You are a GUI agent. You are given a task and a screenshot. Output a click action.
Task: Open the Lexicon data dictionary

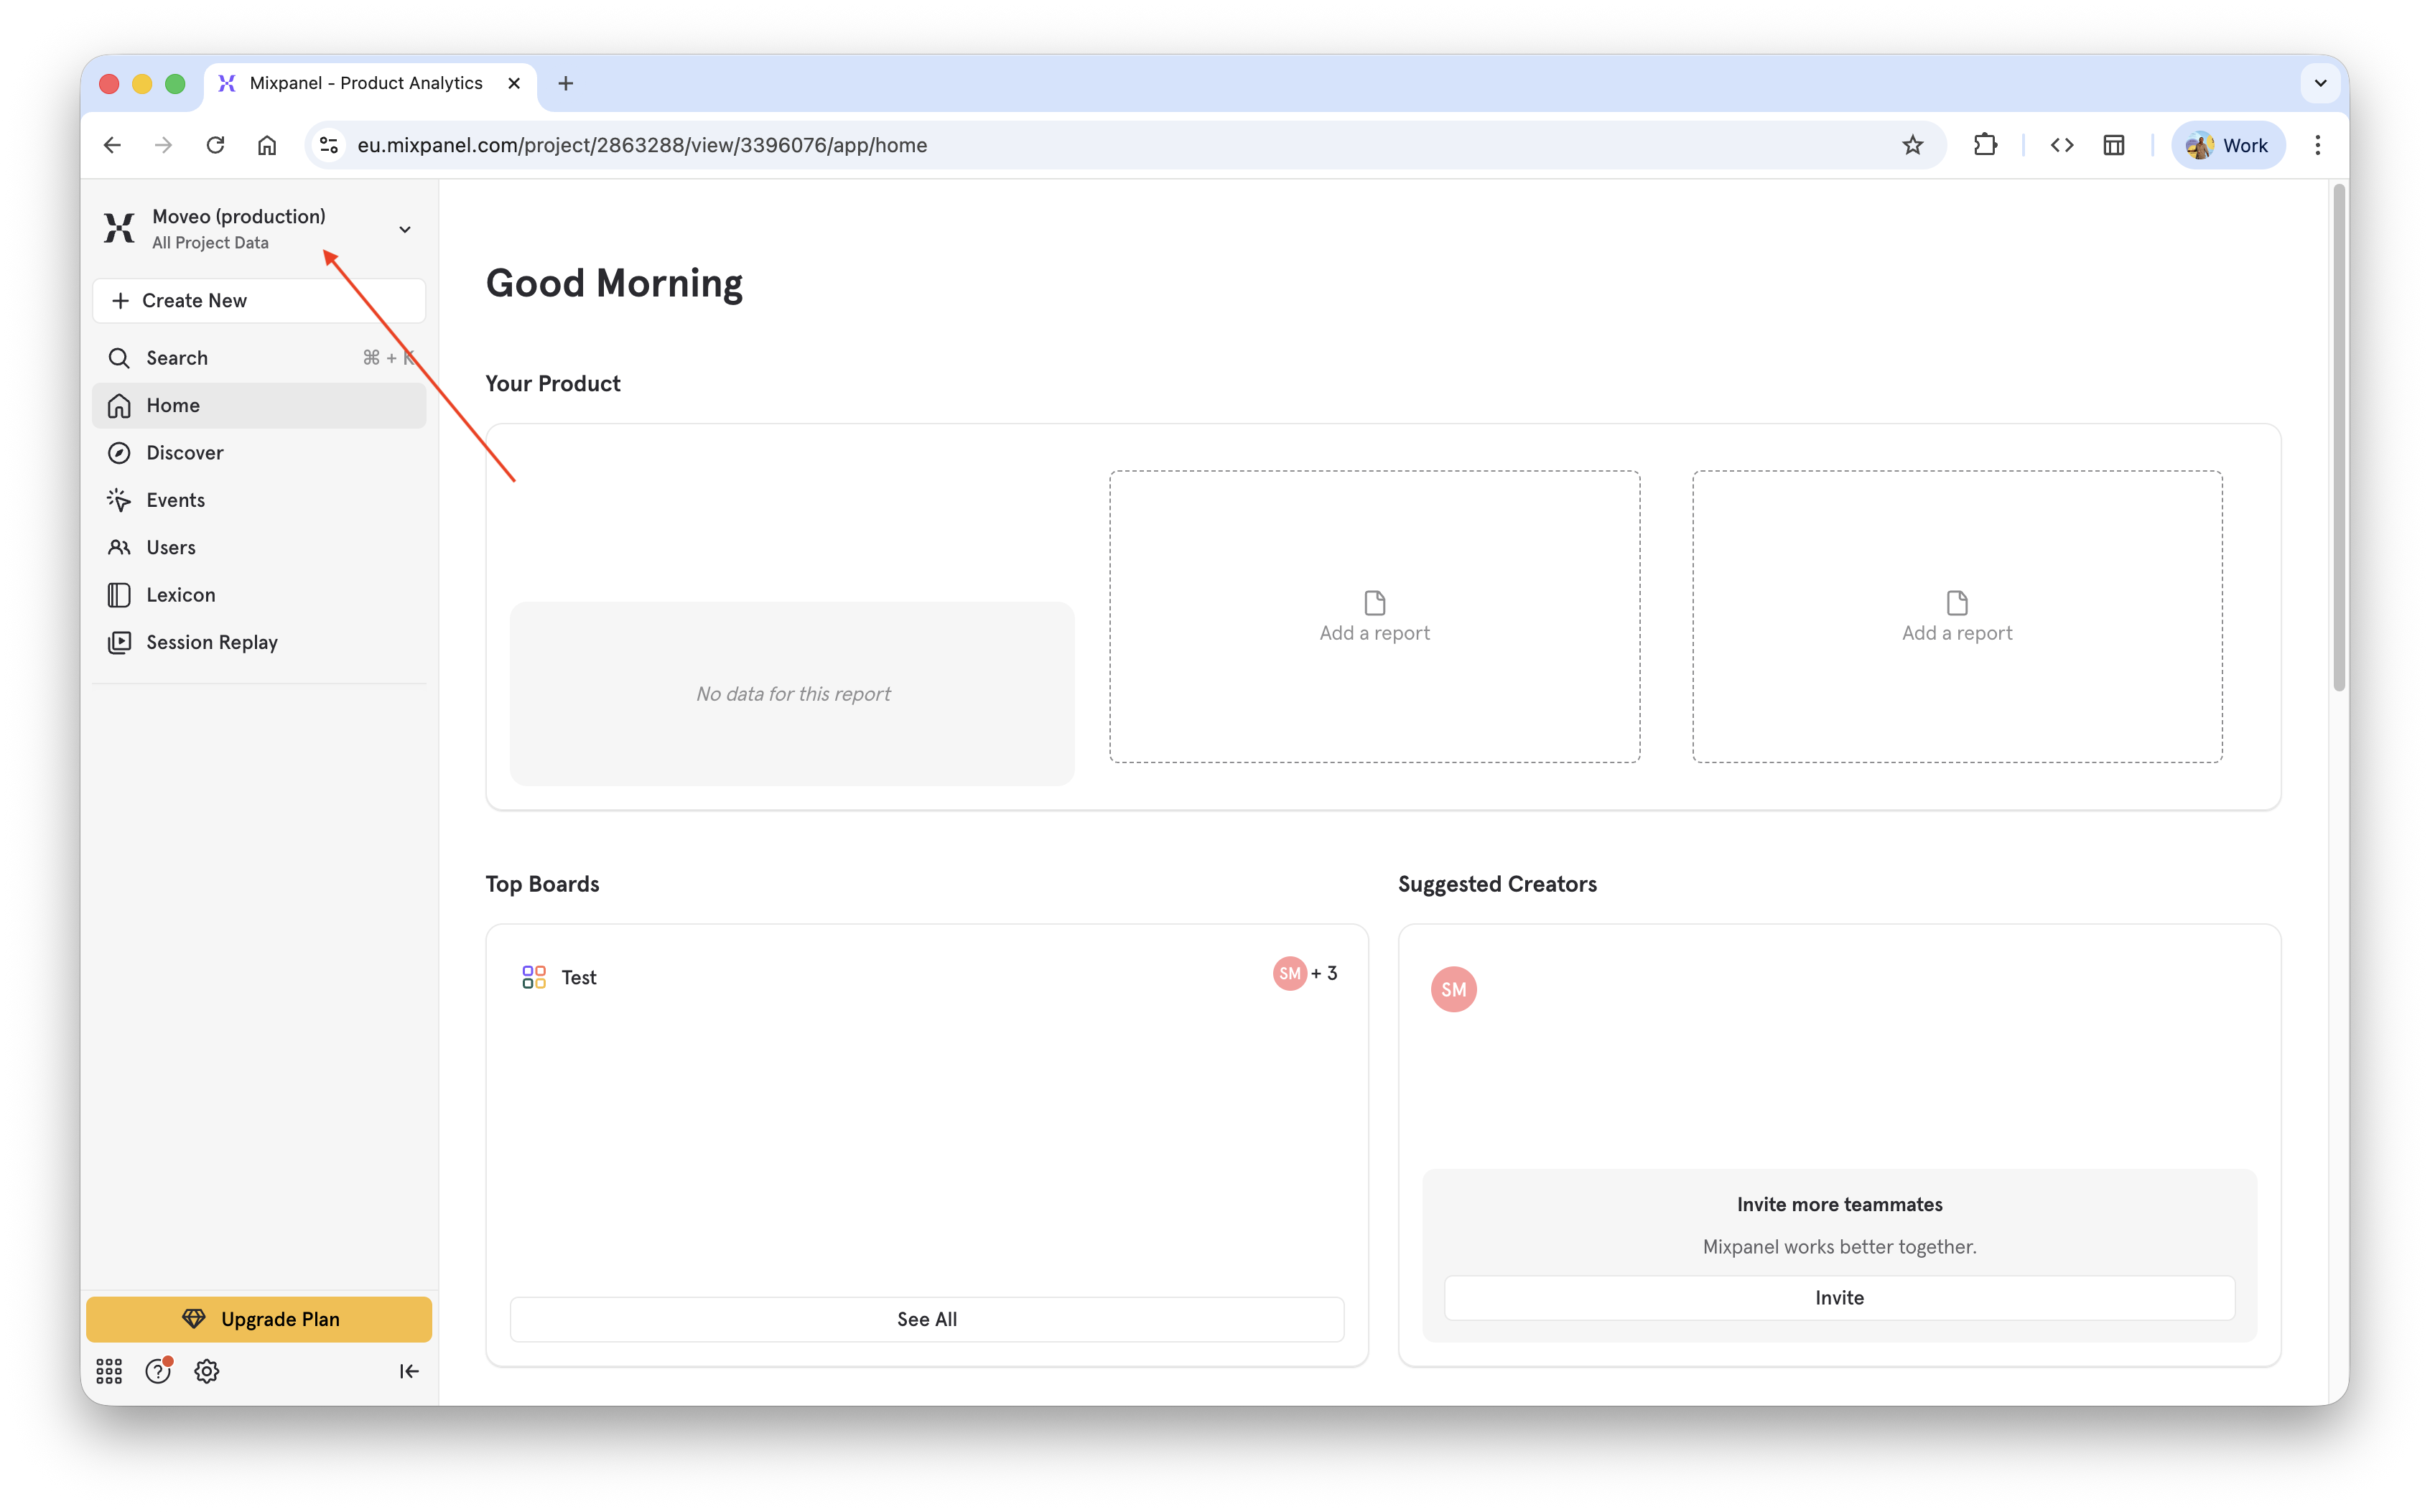tap(180, 594)
